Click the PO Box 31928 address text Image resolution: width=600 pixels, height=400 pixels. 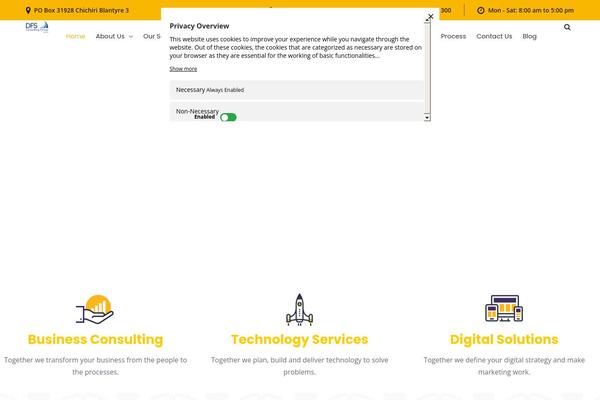click(x=81, y=10)
